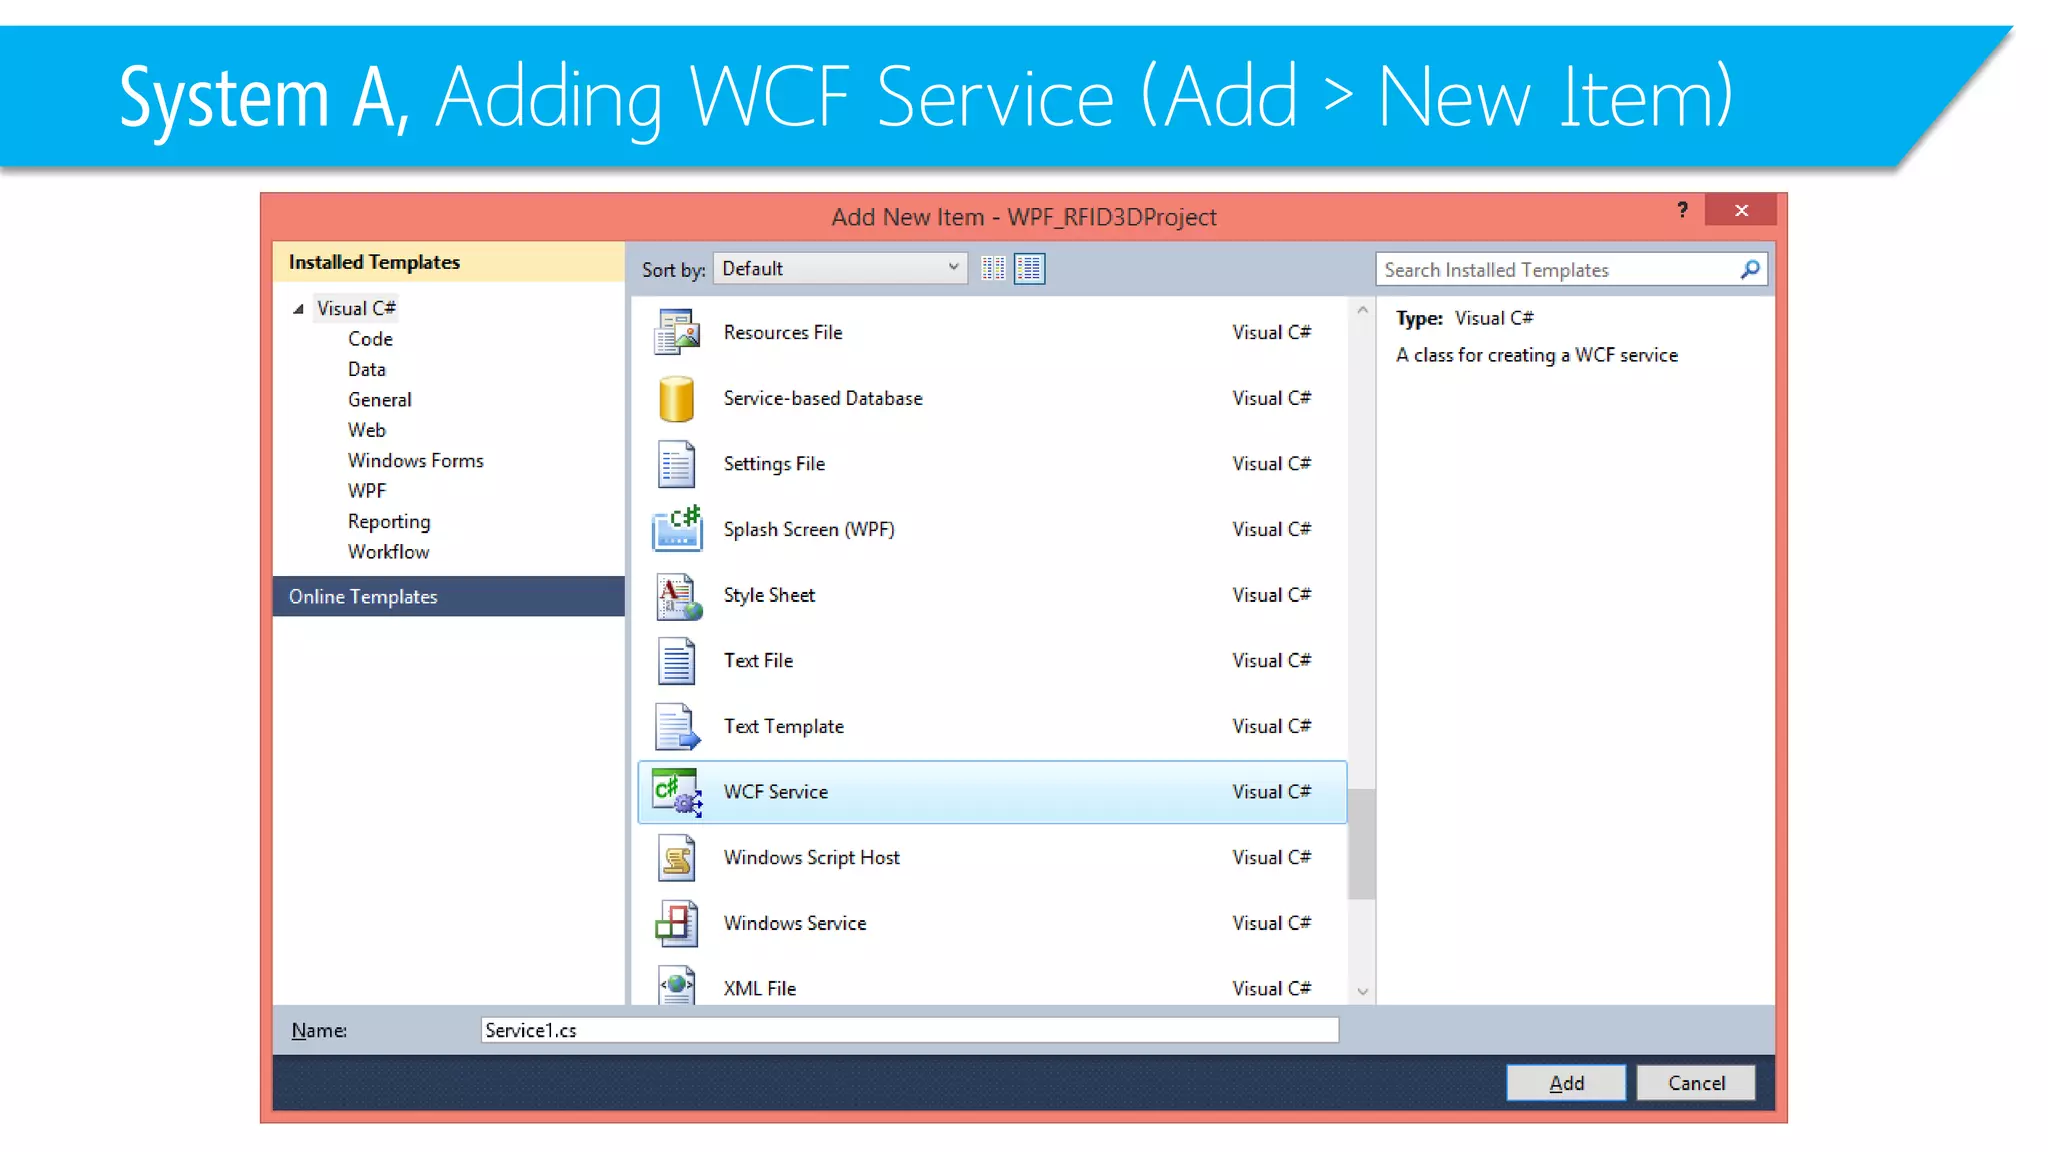Image resolution: width=2048 pixels, height=1152 pixels.
Task: Select the General category
Action: [x=379, y=400]
